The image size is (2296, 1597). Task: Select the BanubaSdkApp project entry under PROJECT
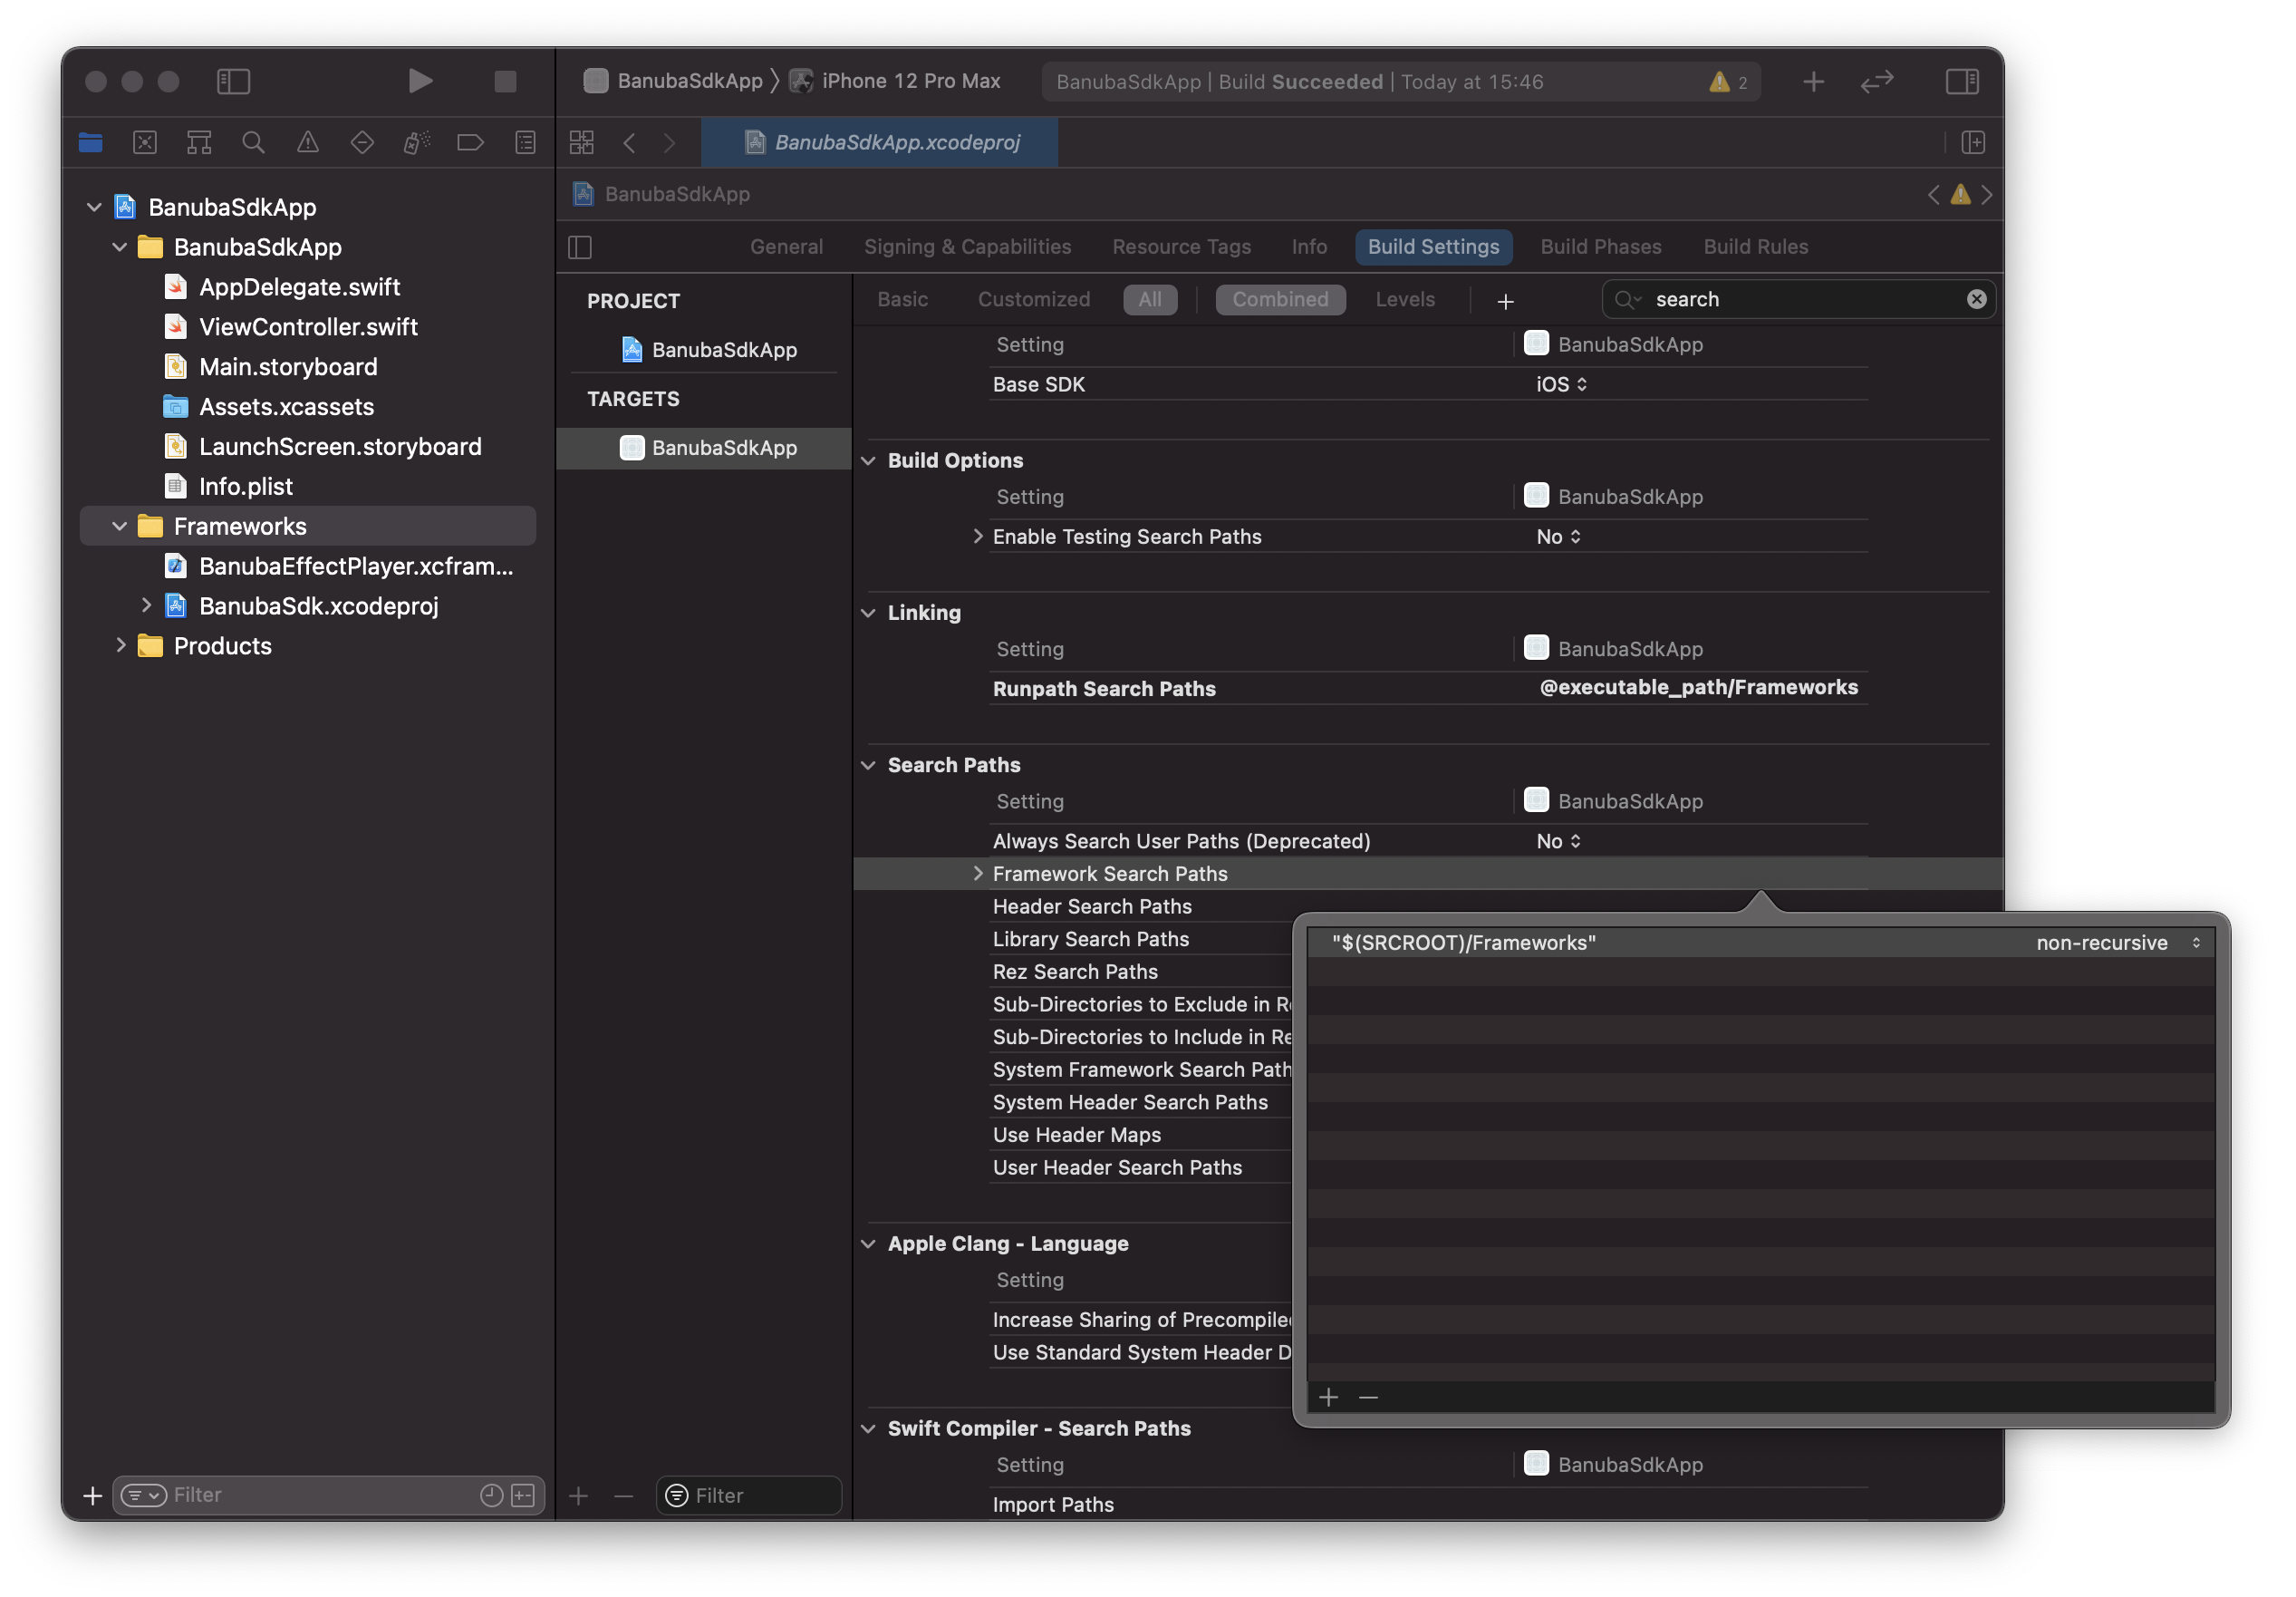(709, 349)
